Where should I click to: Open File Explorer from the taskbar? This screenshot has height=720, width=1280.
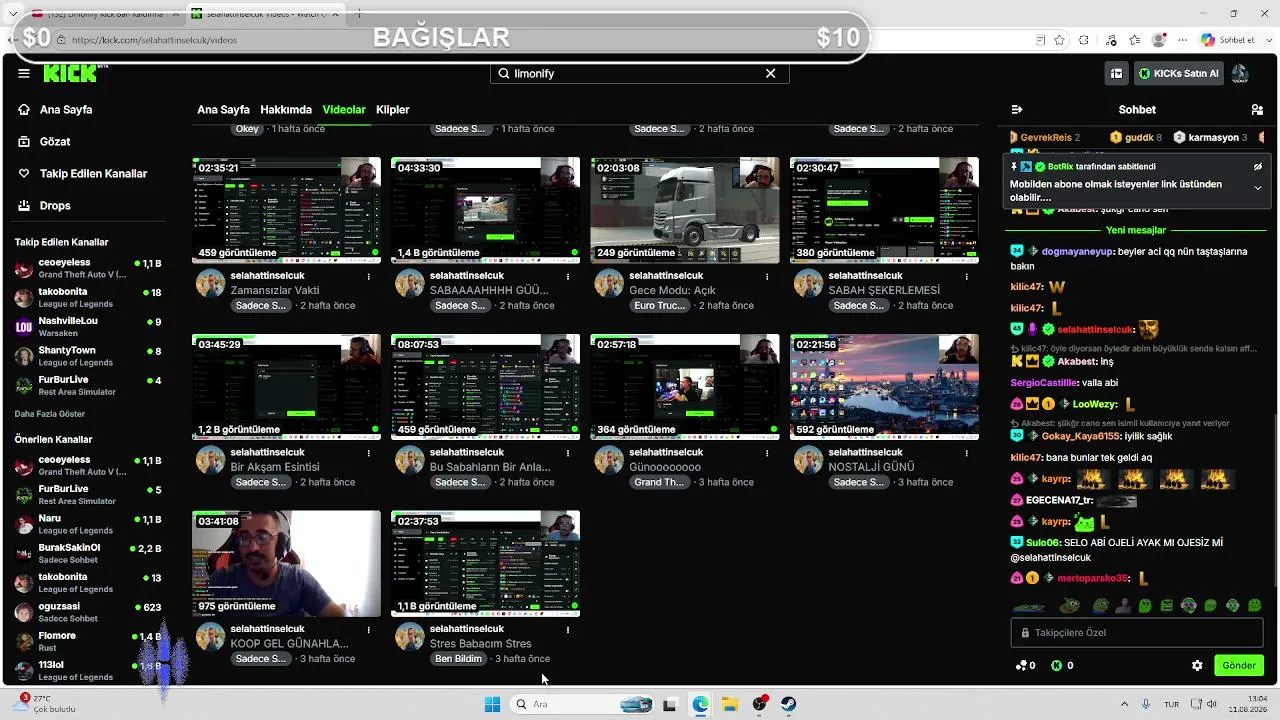tap(730, 704)
